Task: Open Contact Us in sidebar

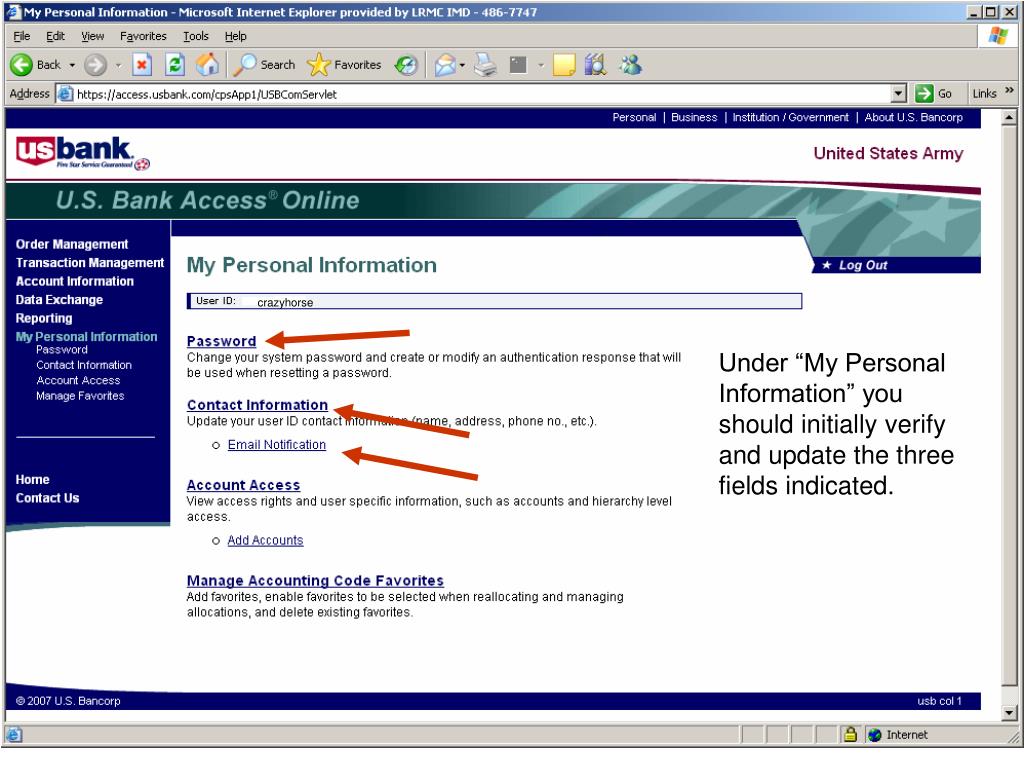Action: (x=48, y=498)
